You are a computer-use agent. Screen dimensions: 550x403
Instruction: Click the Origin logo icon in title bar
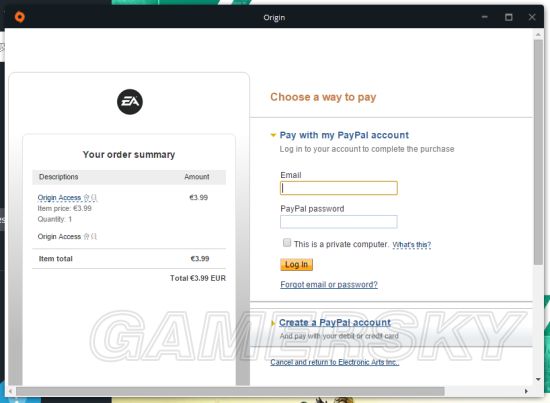(x=20, y=17)
